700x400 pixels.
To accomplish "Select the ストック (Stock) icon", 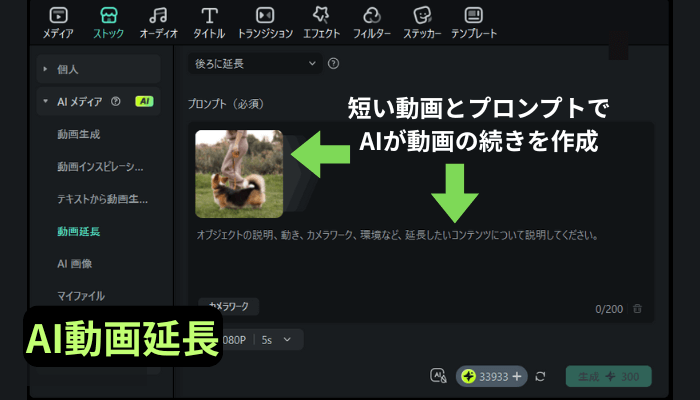I will pyautogui.click(x=110, y=16).
